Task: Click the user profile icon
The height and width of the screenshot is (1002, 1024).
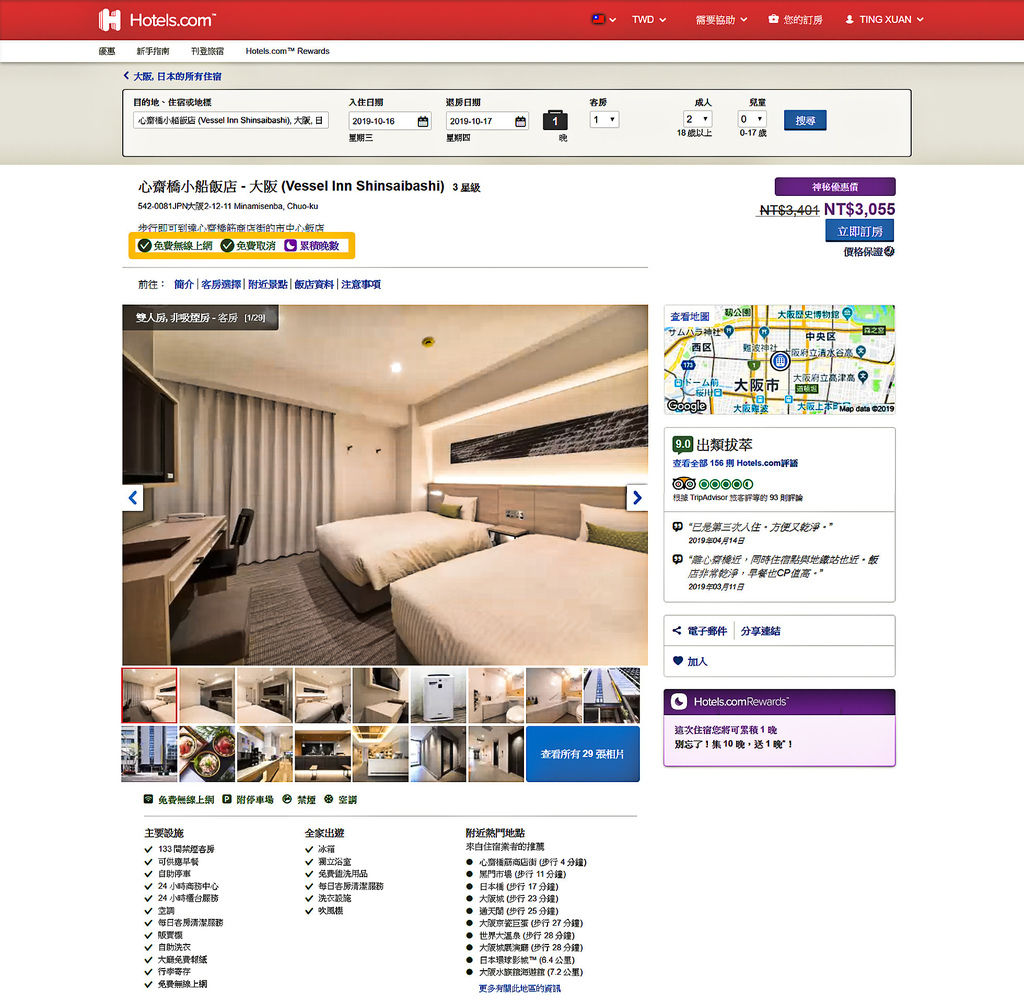Action: point(849,20)
